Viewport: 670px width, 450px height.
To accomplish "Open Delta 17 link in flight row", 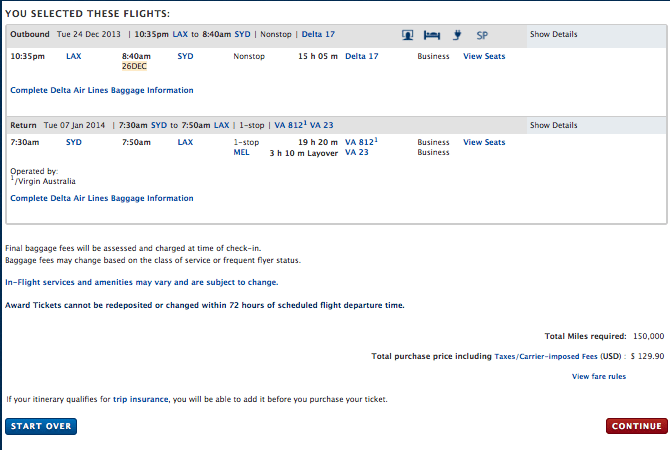I will tap(361, 56).
